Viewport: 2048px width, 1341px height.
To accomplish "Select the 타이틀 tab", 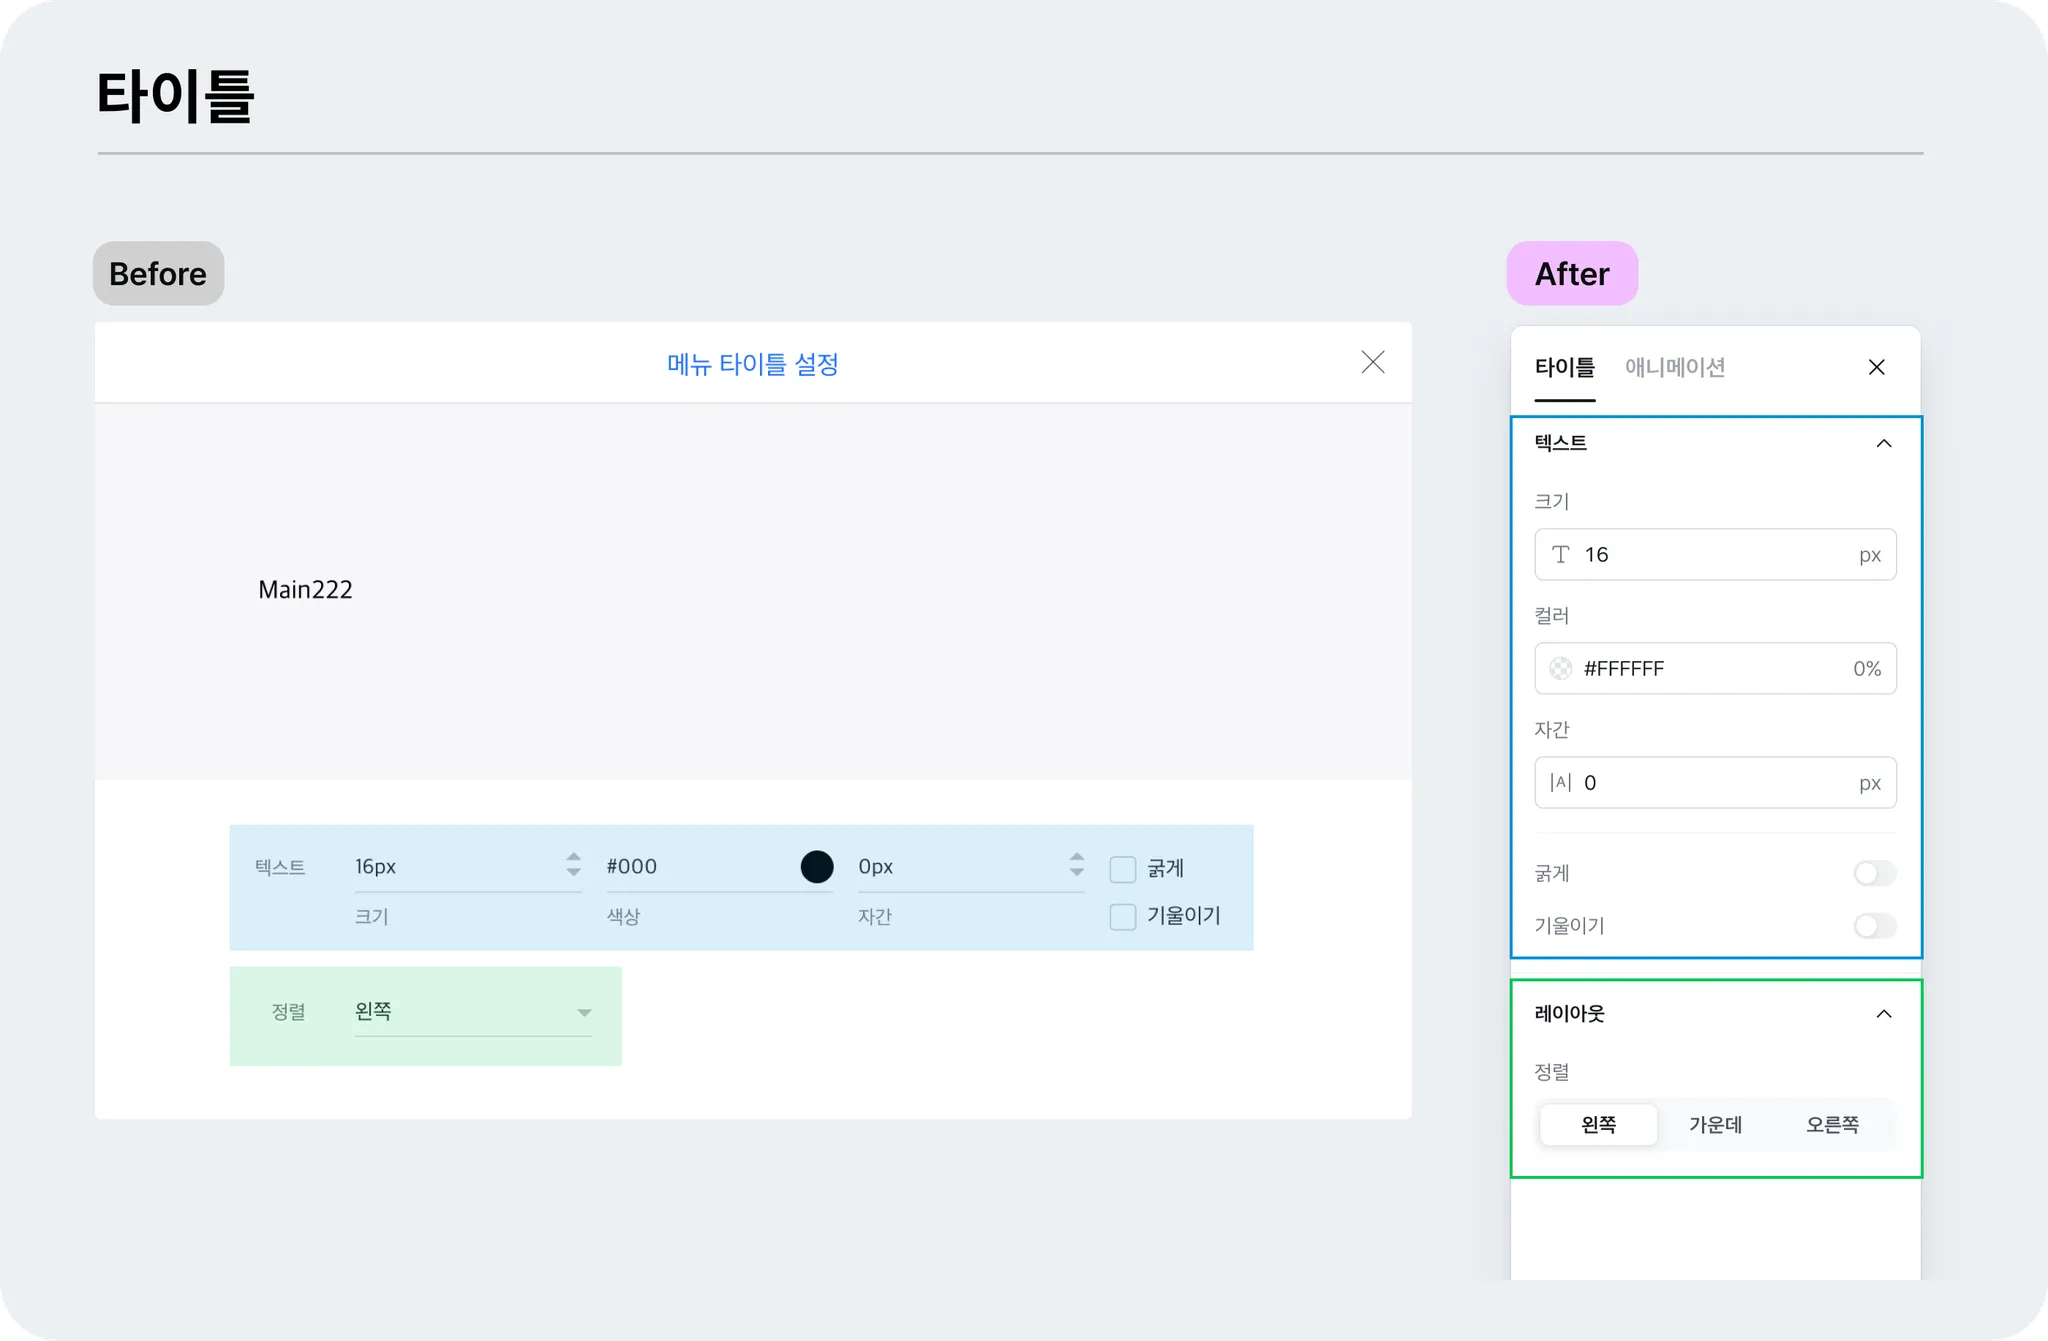I will point(1564,367).
